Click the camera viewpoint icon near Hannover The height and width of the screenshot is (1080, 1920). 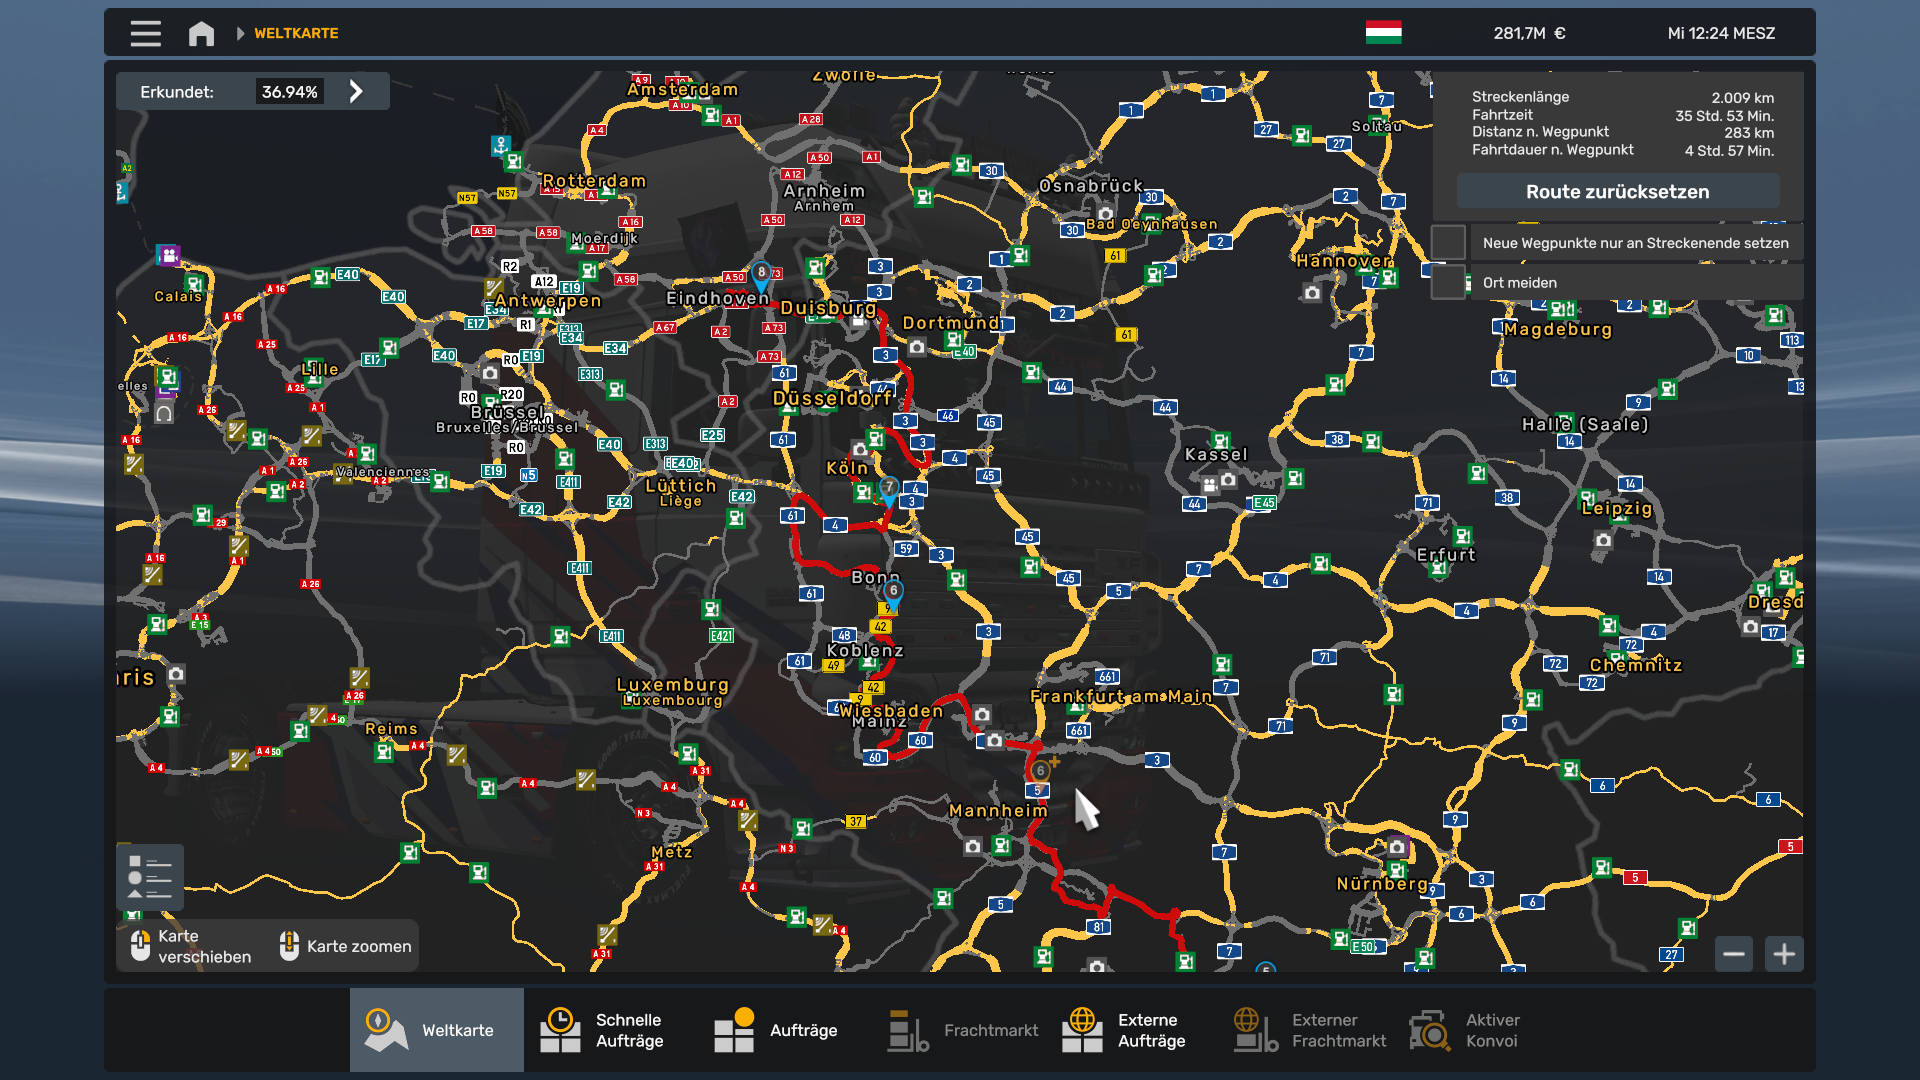point(1312,293)
